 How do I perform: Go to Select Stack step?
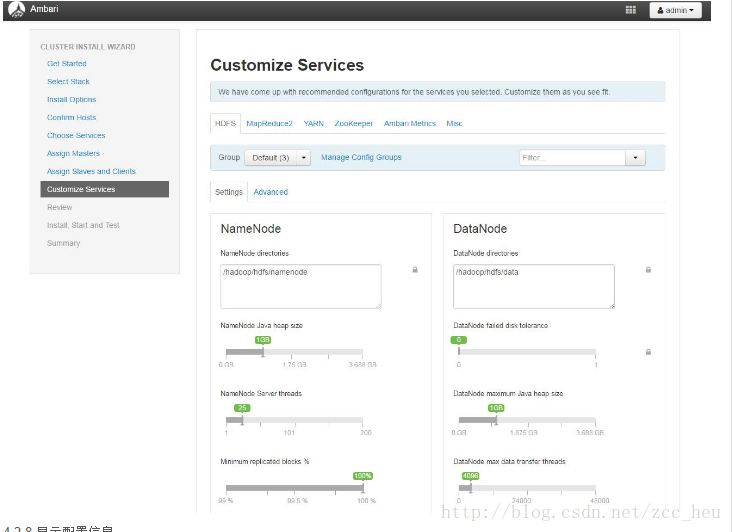point(68,81)
